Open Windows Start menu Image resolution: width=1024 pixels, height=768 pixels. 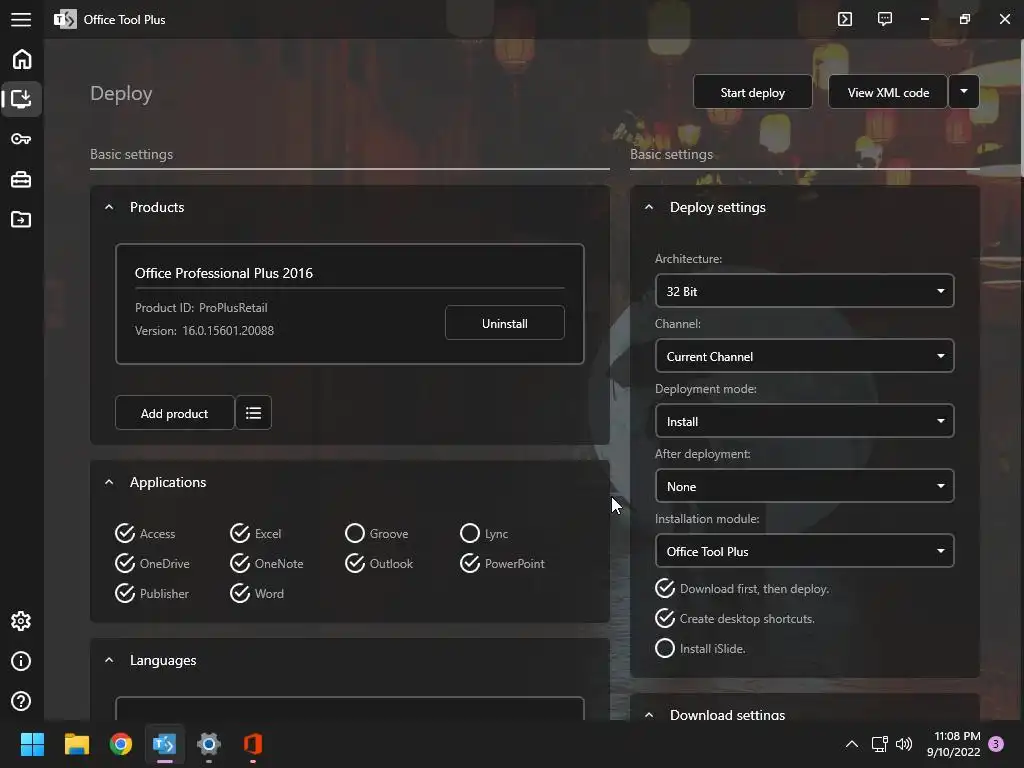click(32, 744)
